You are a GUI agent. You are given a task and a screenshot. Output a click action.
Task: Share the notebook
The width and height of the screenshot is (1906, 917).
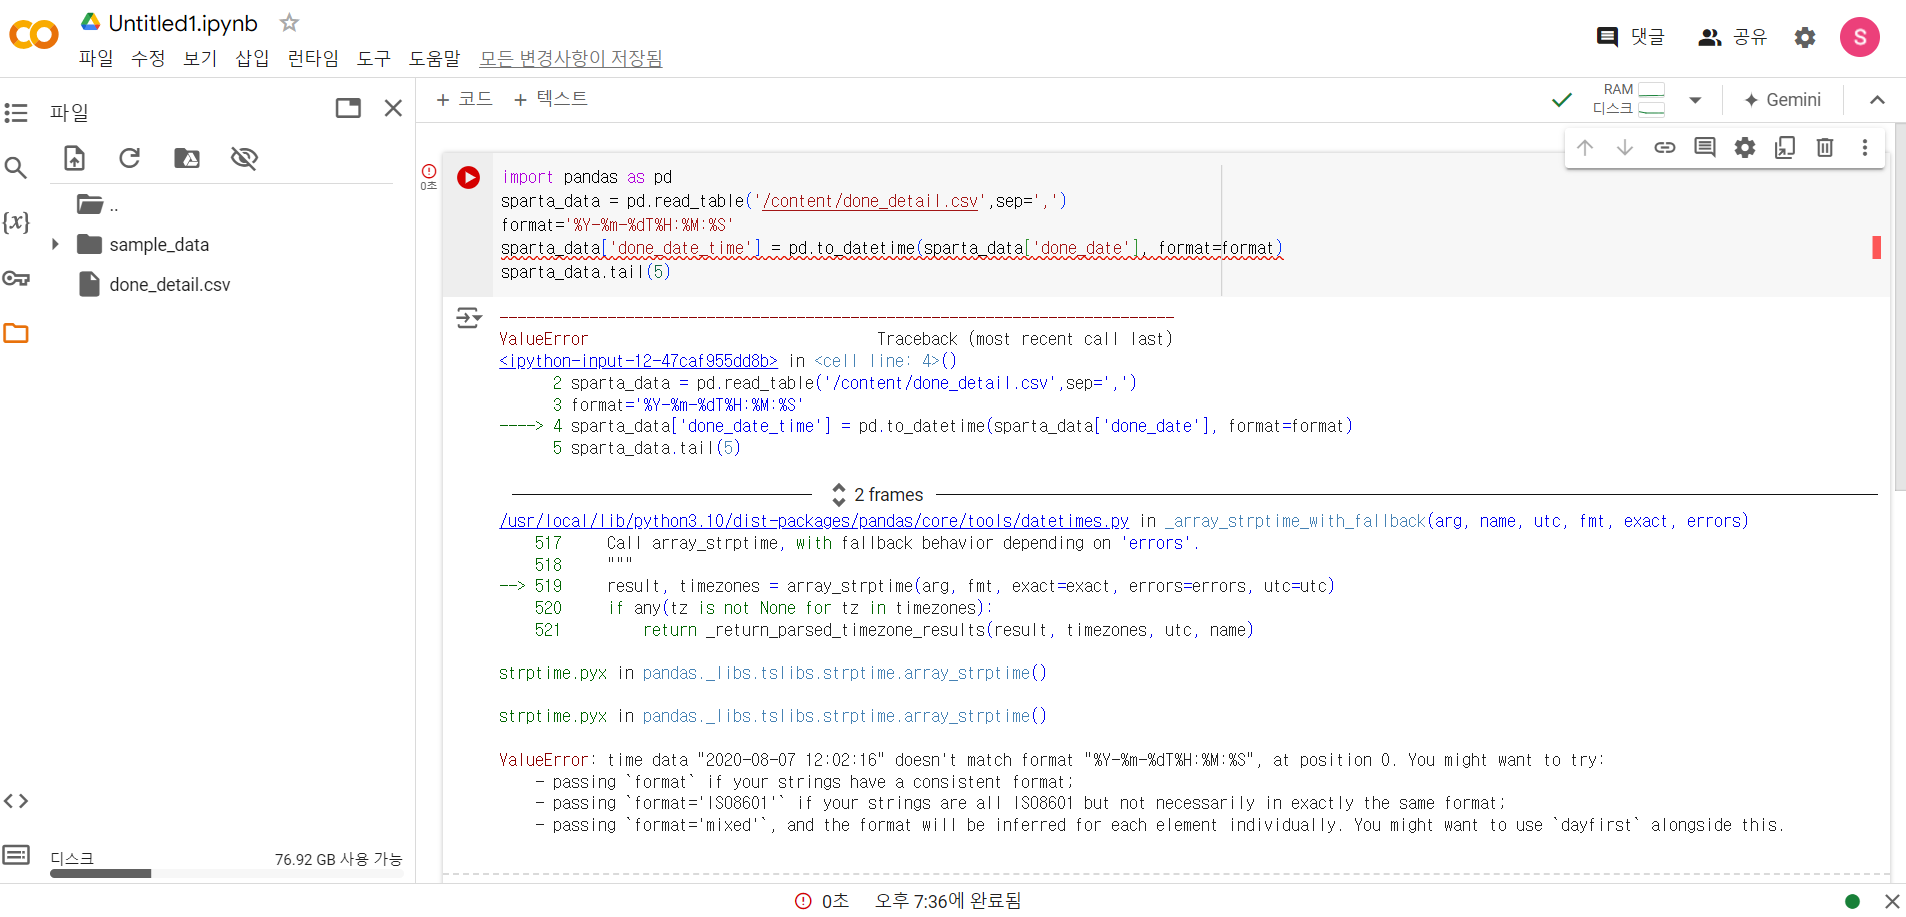pyautogui.click(x=1733, y=37)
